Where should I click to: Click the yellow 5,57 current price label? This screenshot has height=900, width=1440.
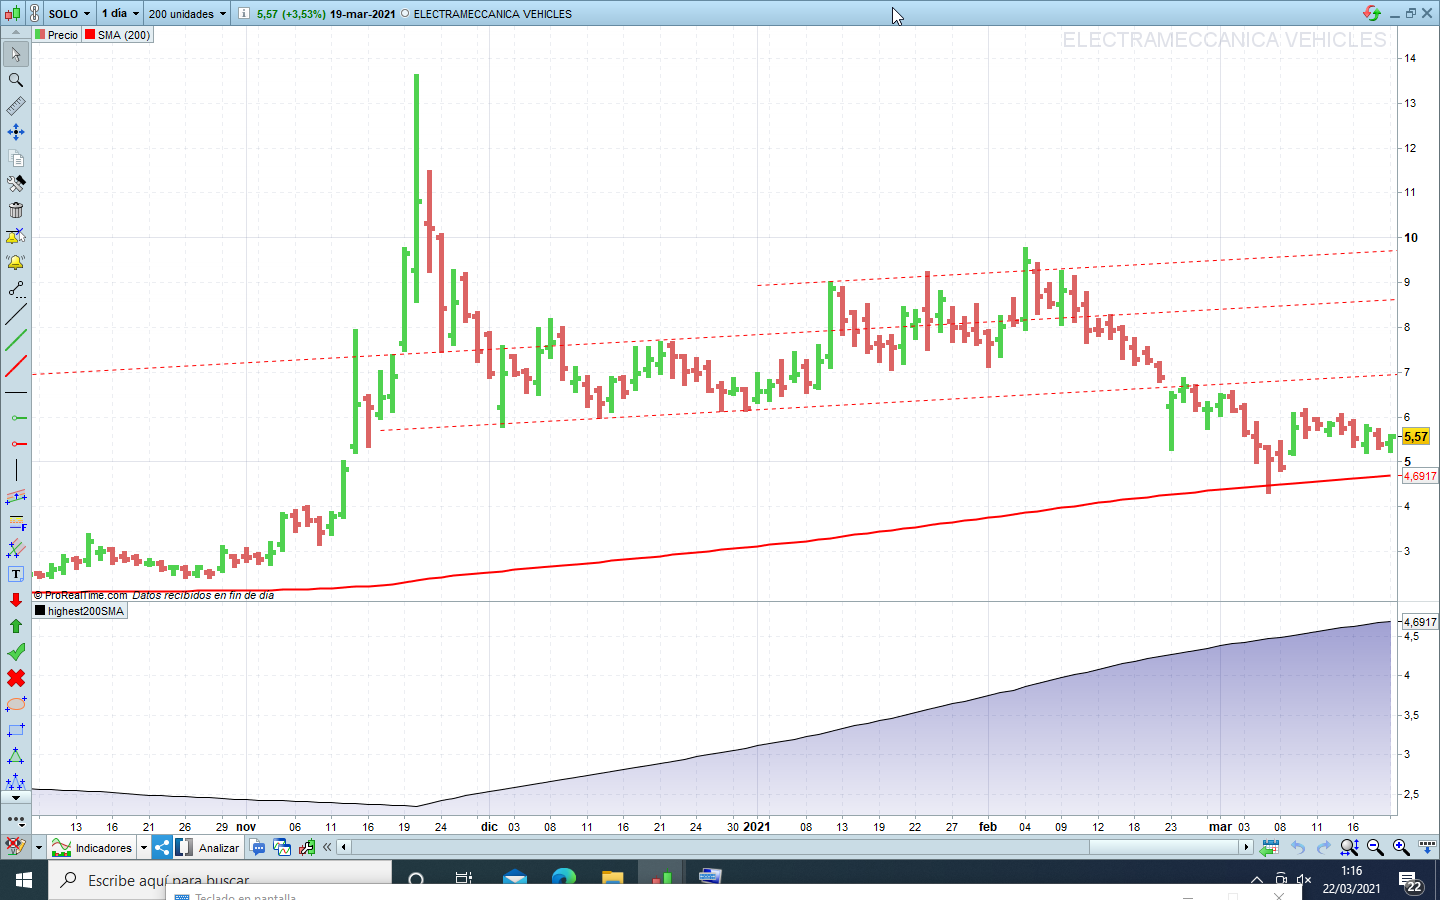pyautogui.click(x=1416, y=437)
